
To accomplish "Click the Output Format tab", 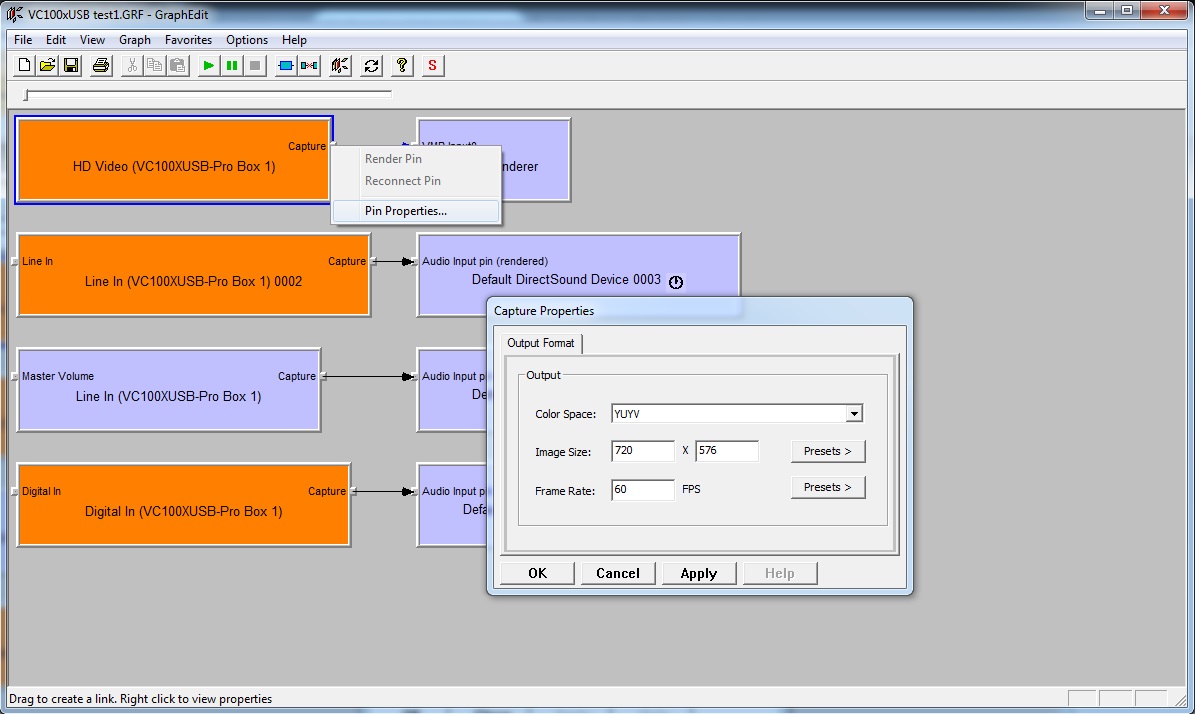I will (541, 343).
